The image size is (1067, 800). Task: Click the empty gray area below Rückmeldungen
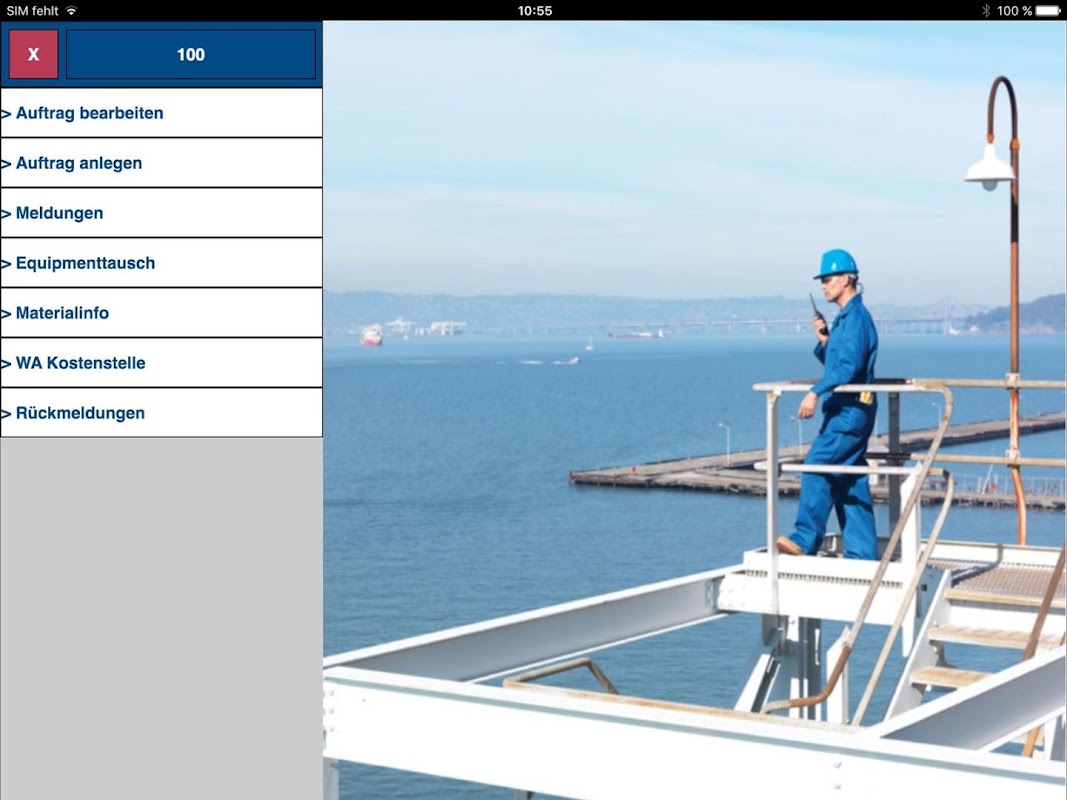point(161,618)
